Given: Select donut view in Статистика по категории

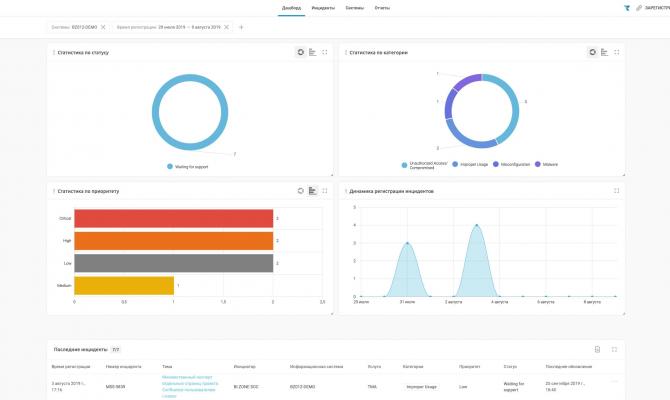Looking at the screenshot, I should [x=593, y=52].
